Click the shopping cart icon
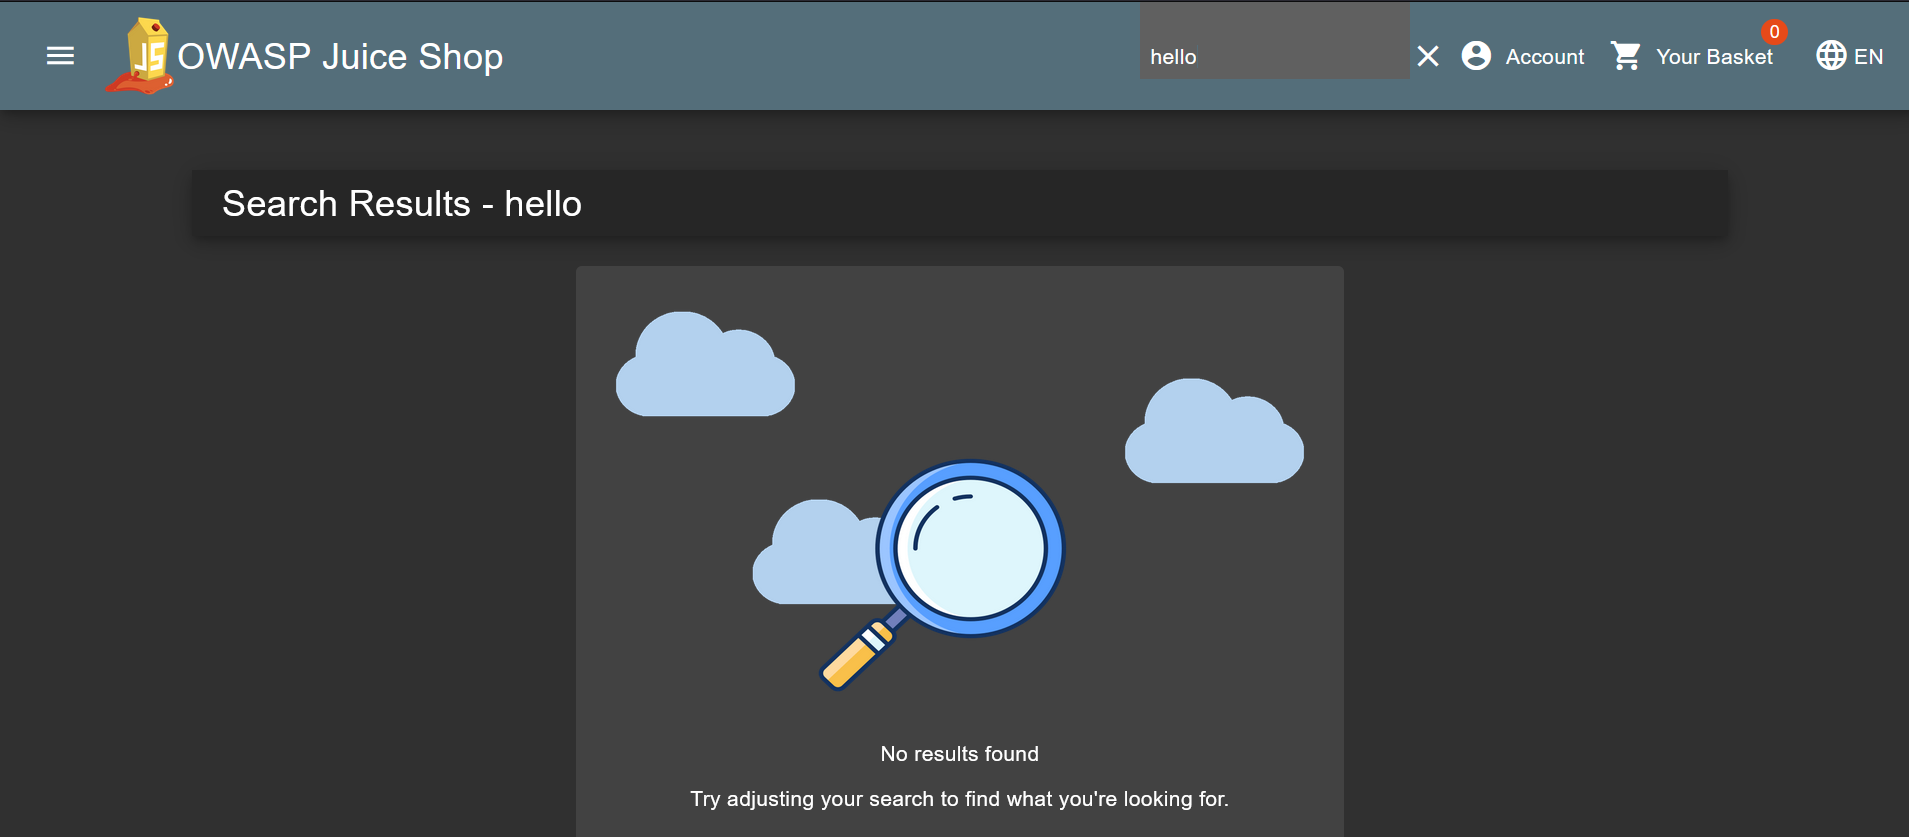 (1626, 56)
